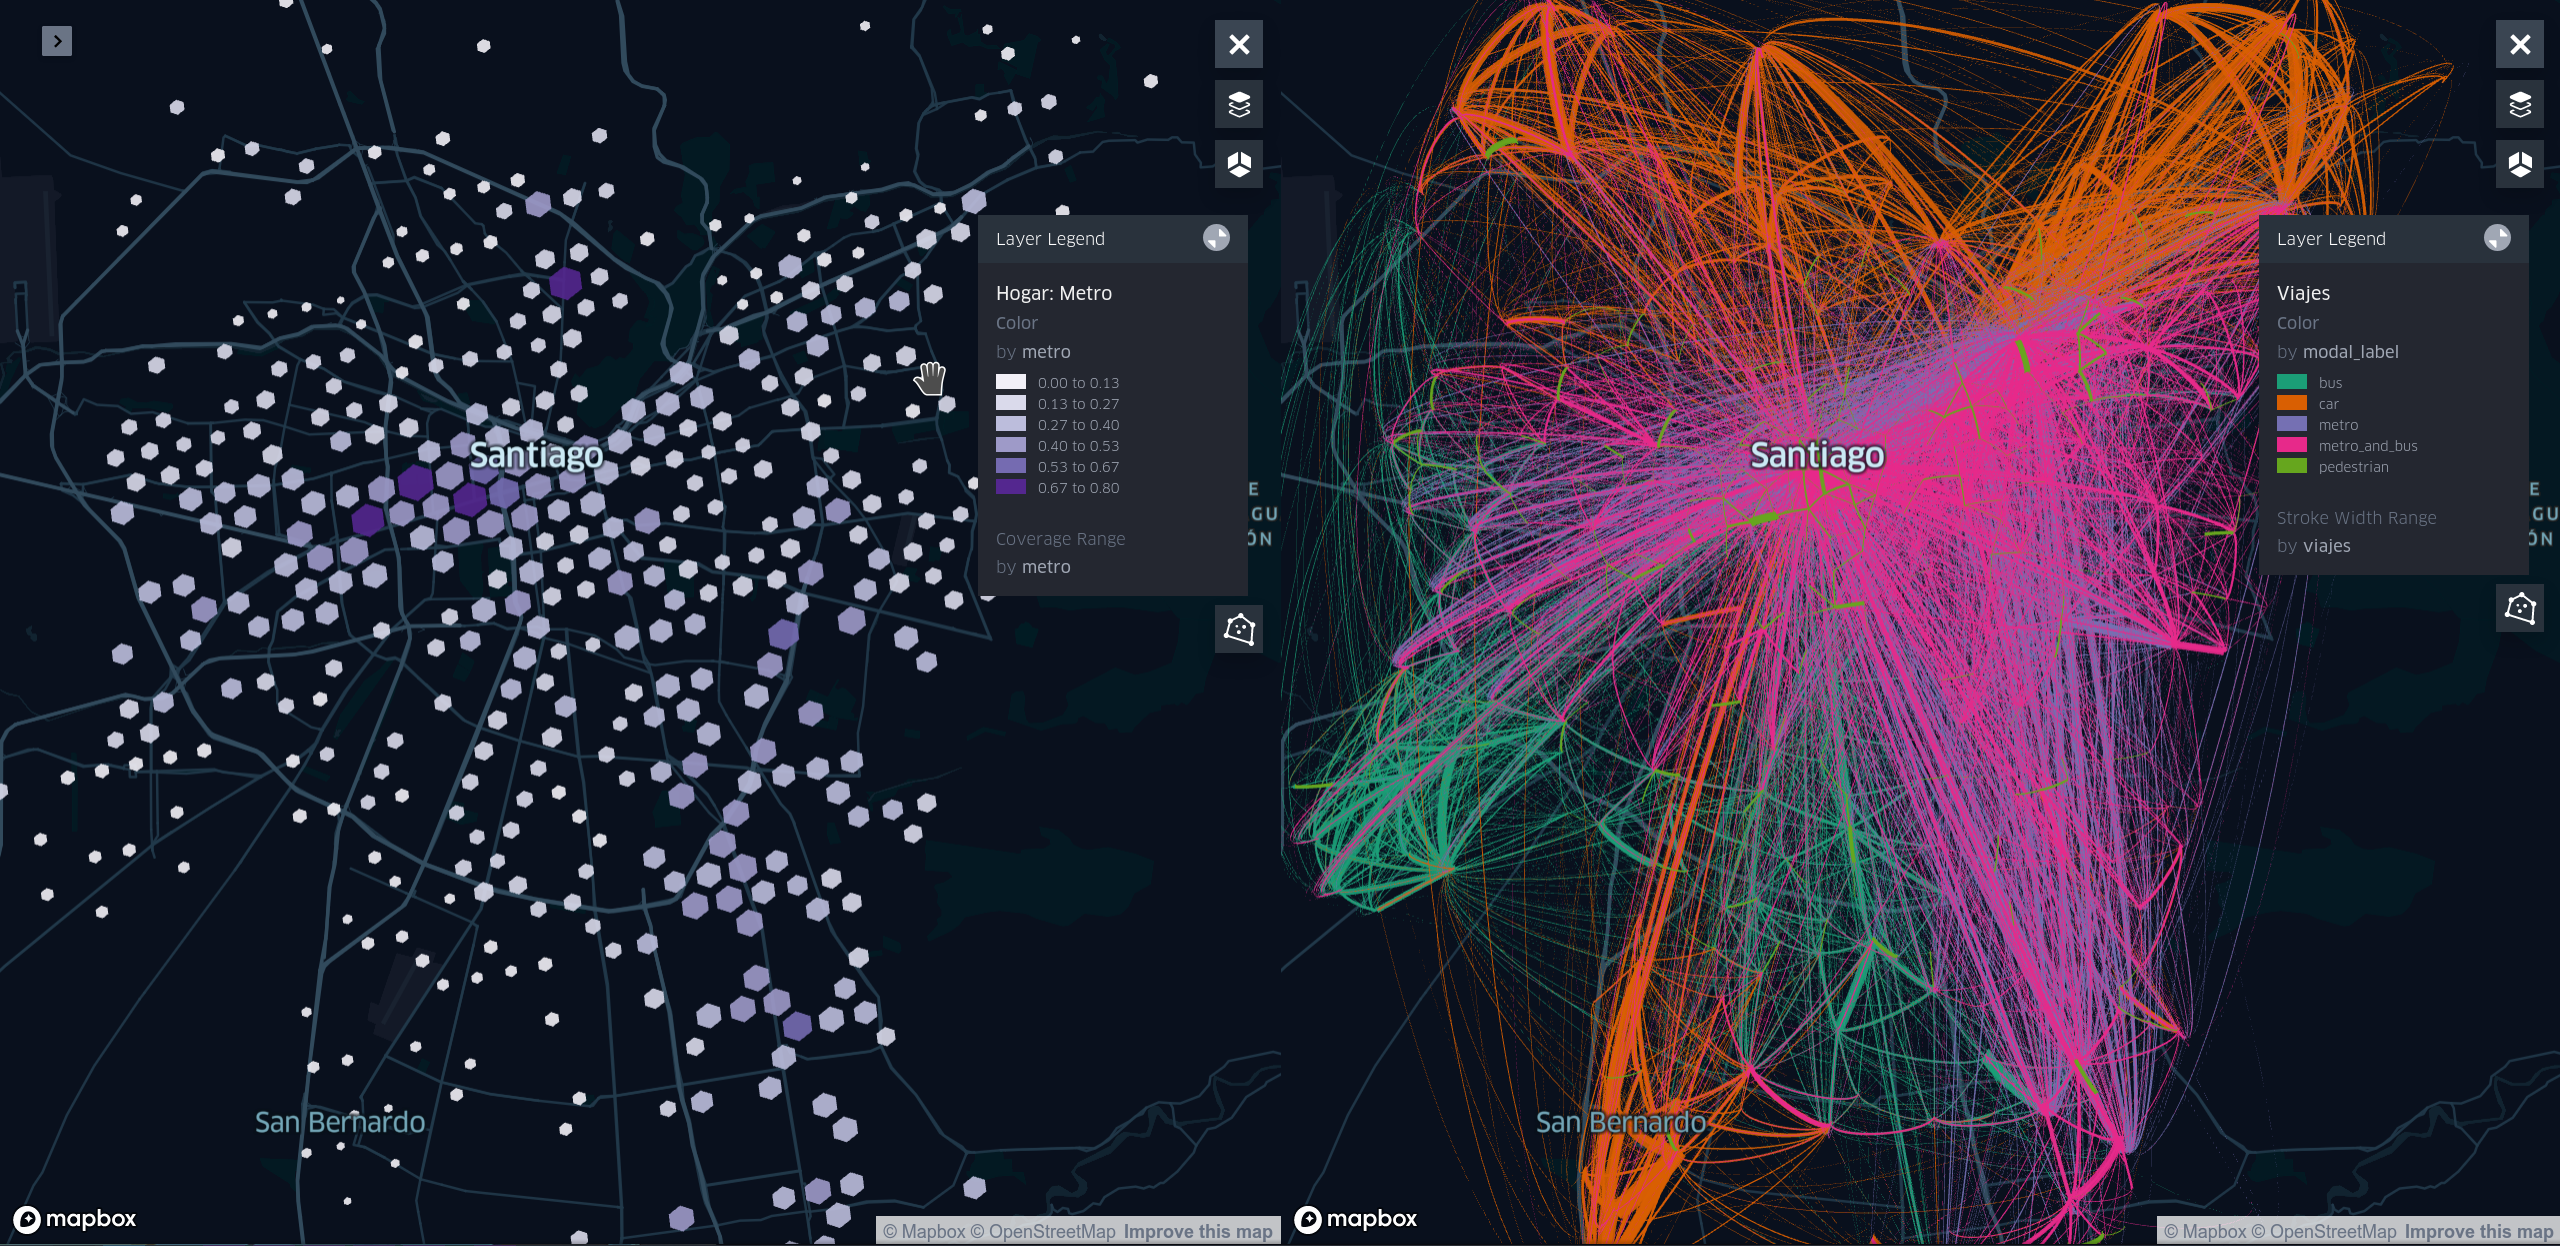The width and height of the screenshot is (2560, 1246).
Task: Click the orange car legend swatch
Action: pyautogui.click(x=2291, y=403)
